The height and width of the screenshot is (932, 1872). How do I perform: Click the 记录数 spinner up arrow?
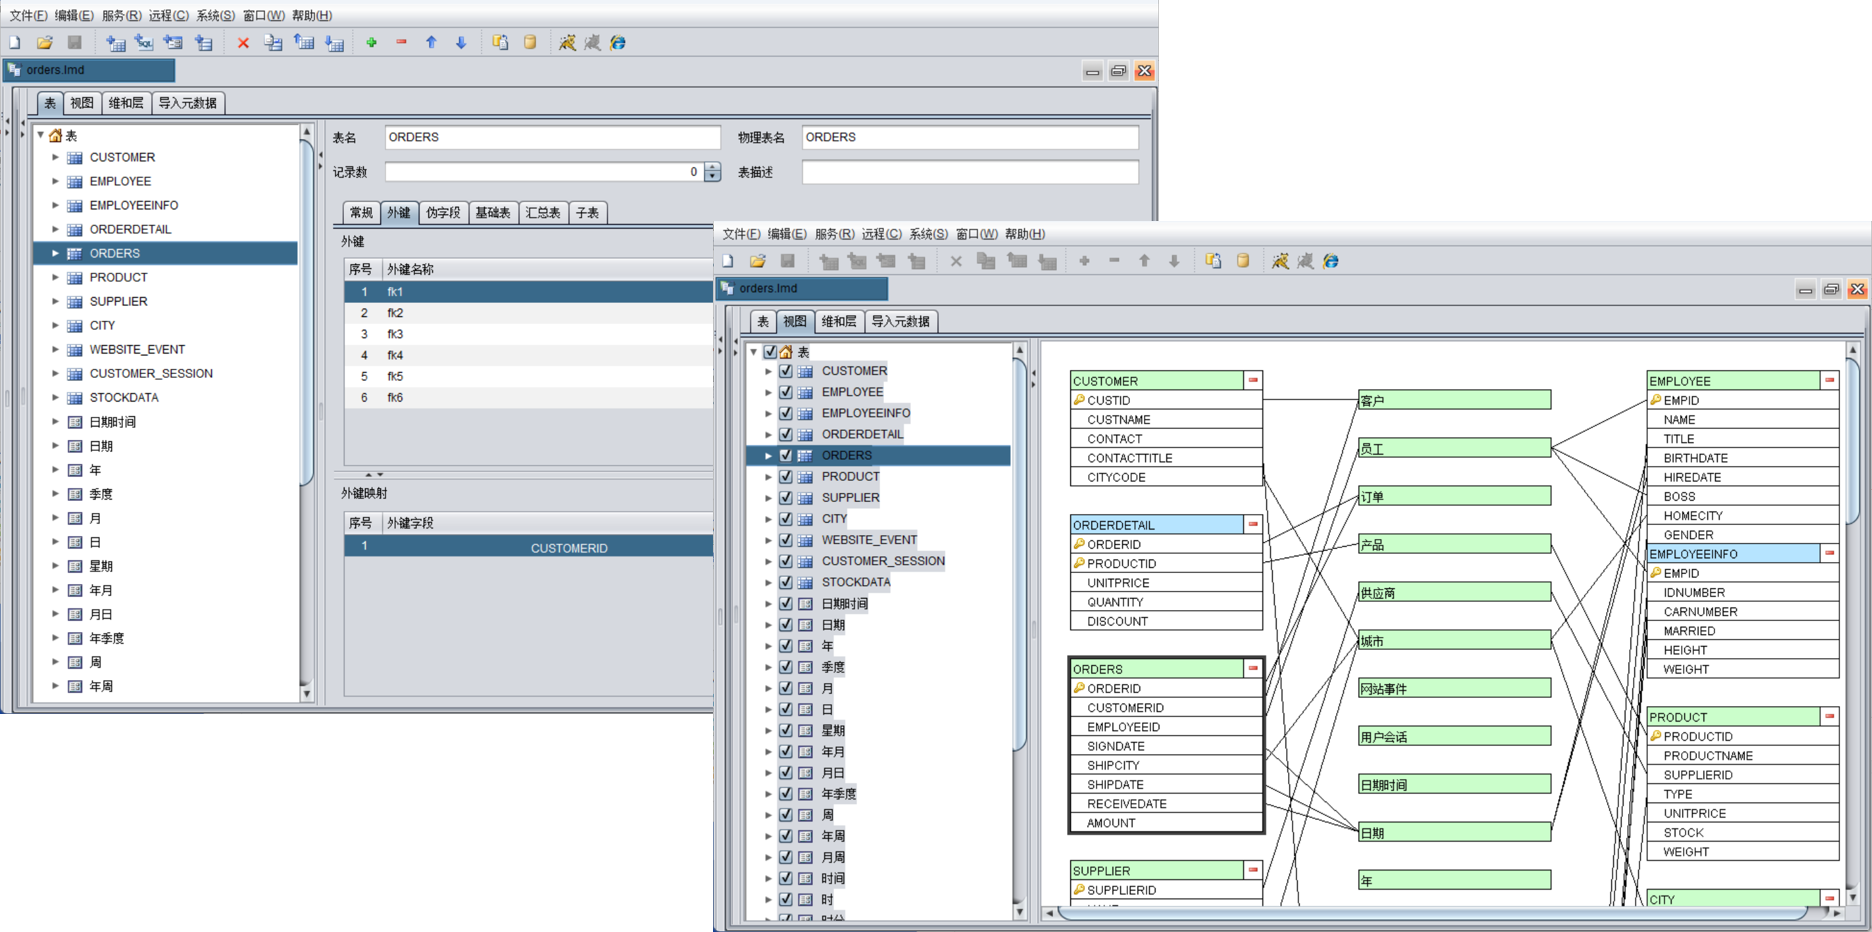[x=712, y=167]
